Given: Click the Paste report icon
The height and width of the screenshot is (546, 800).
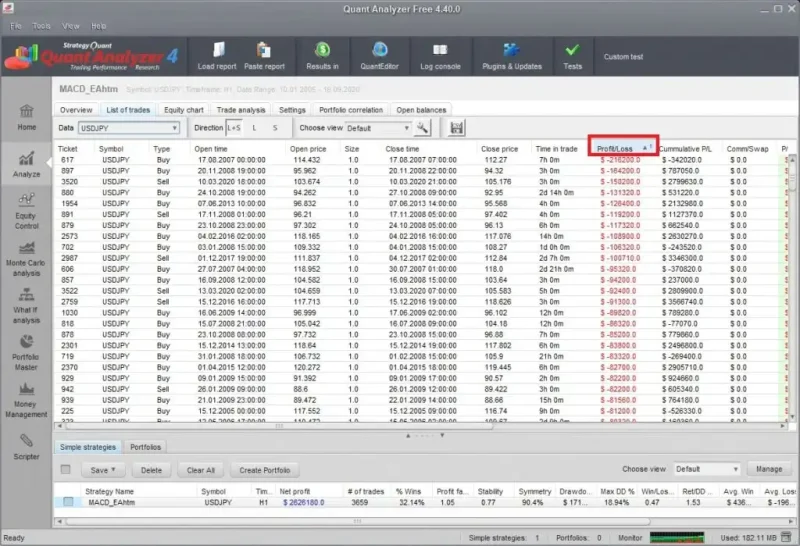Looking at the screenshot, I should [x=265, y=54].
